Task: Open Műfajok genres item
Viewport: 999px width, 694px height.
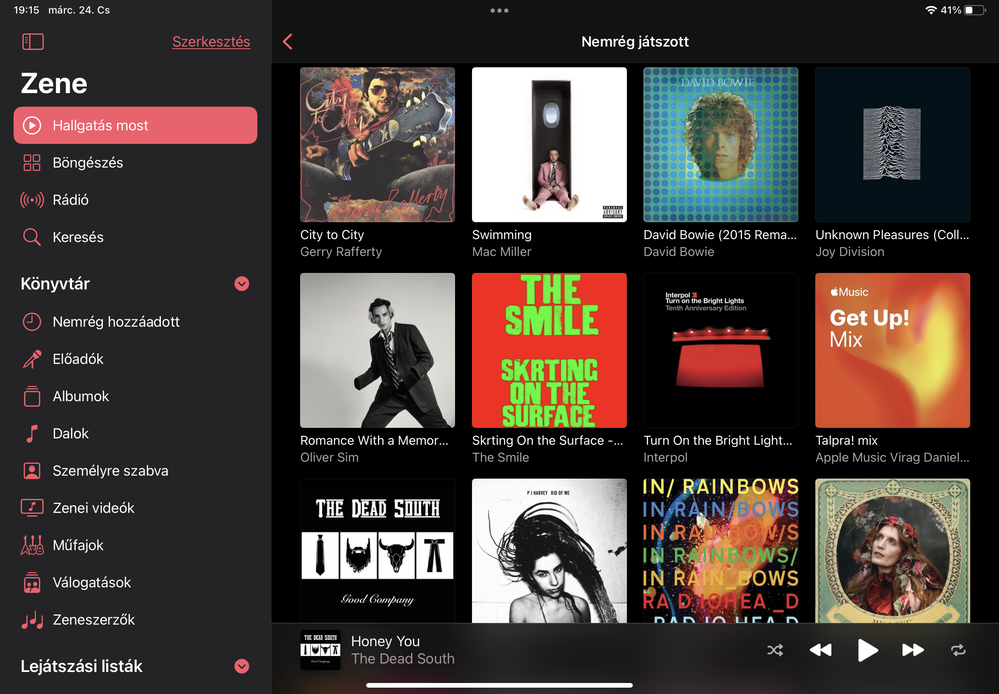Action: [x=135, y=546]
